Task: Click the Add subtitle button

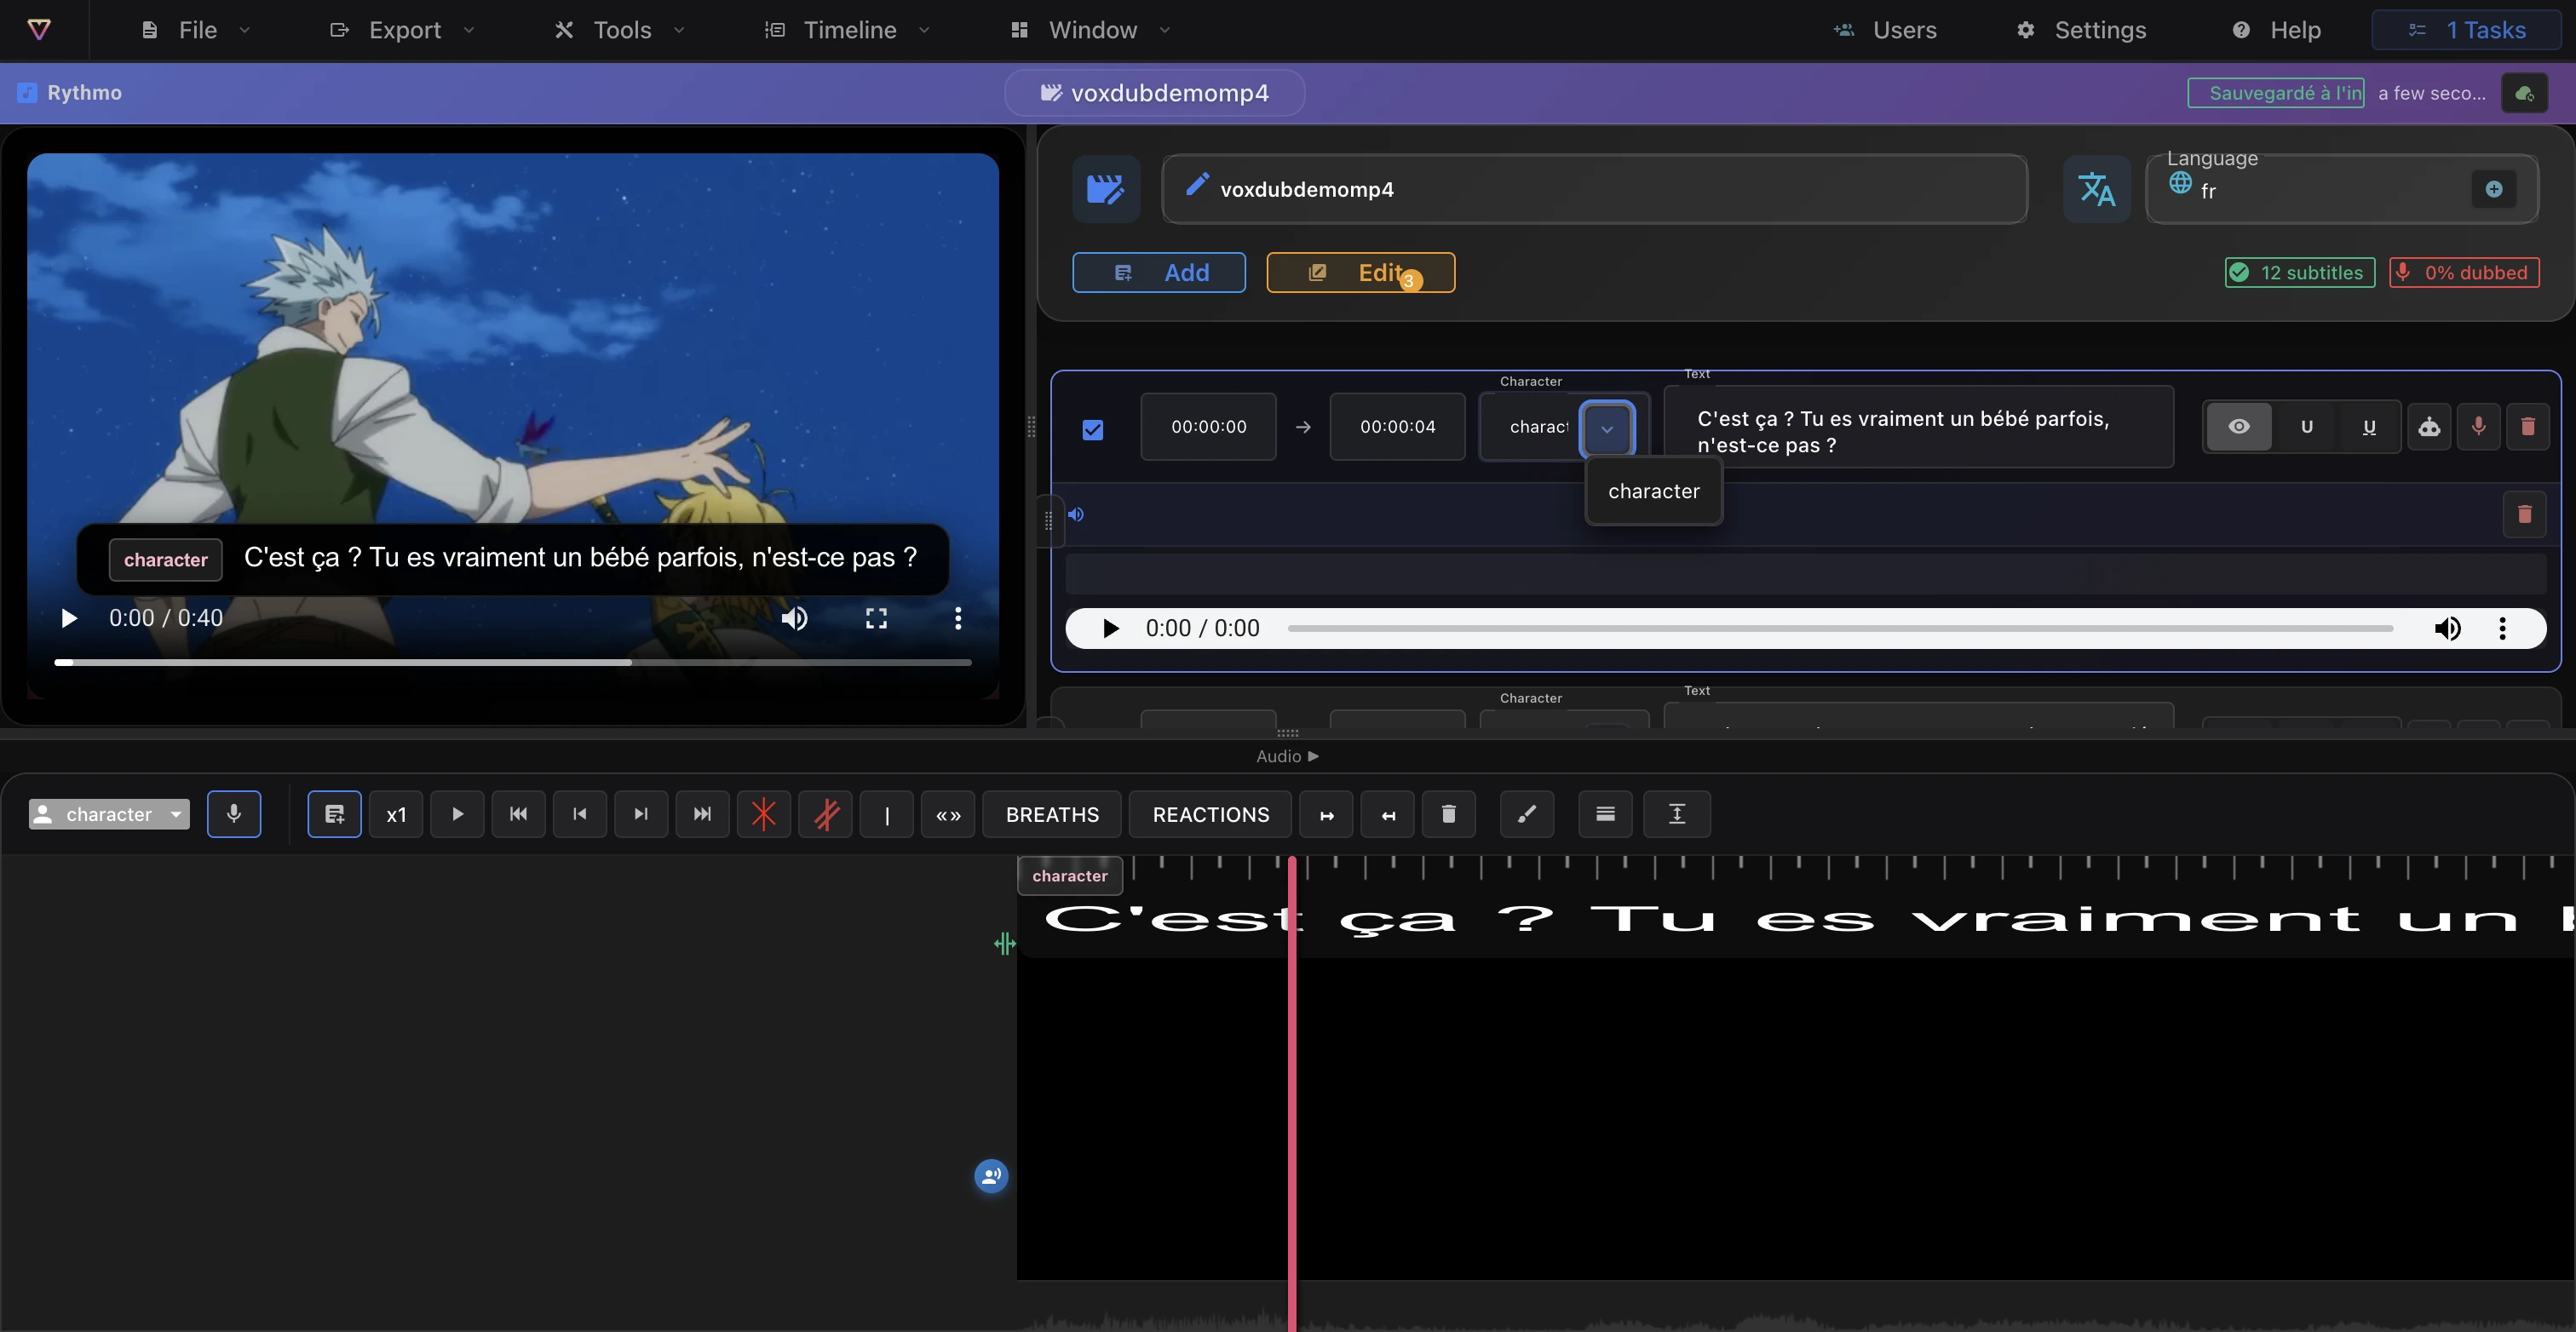Action: click(x=1159, y=272)
